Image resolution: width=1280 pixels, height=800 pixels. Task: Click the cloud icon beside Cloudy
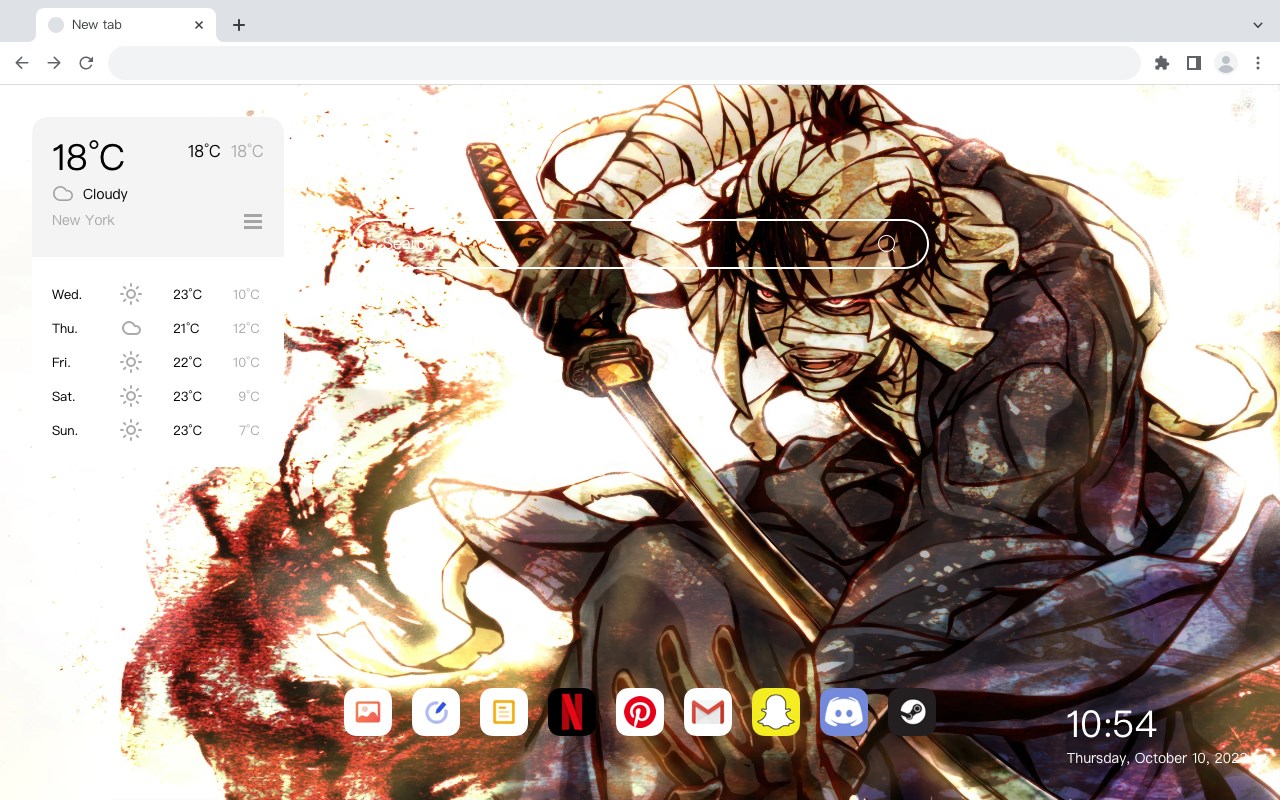coord(63,194)
